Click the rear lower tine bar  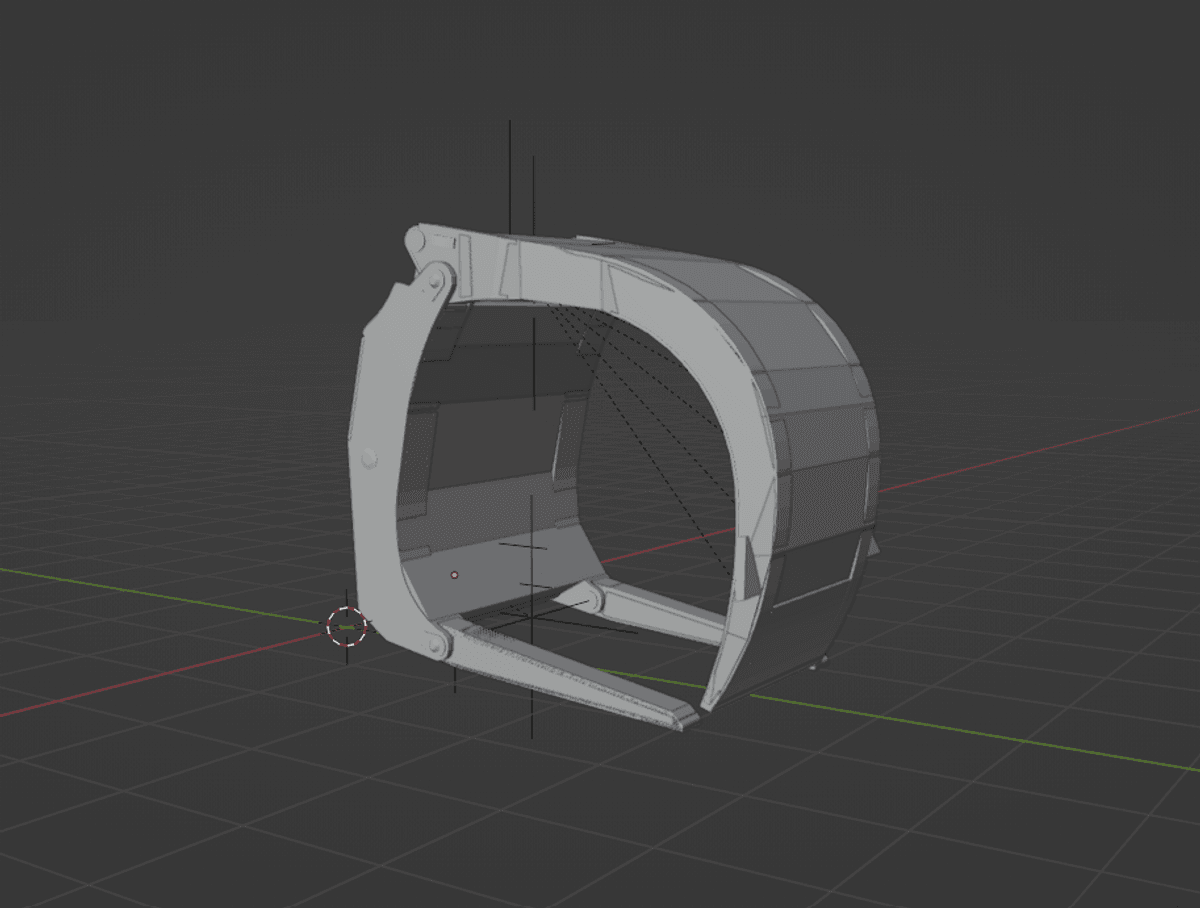(660, 612)
